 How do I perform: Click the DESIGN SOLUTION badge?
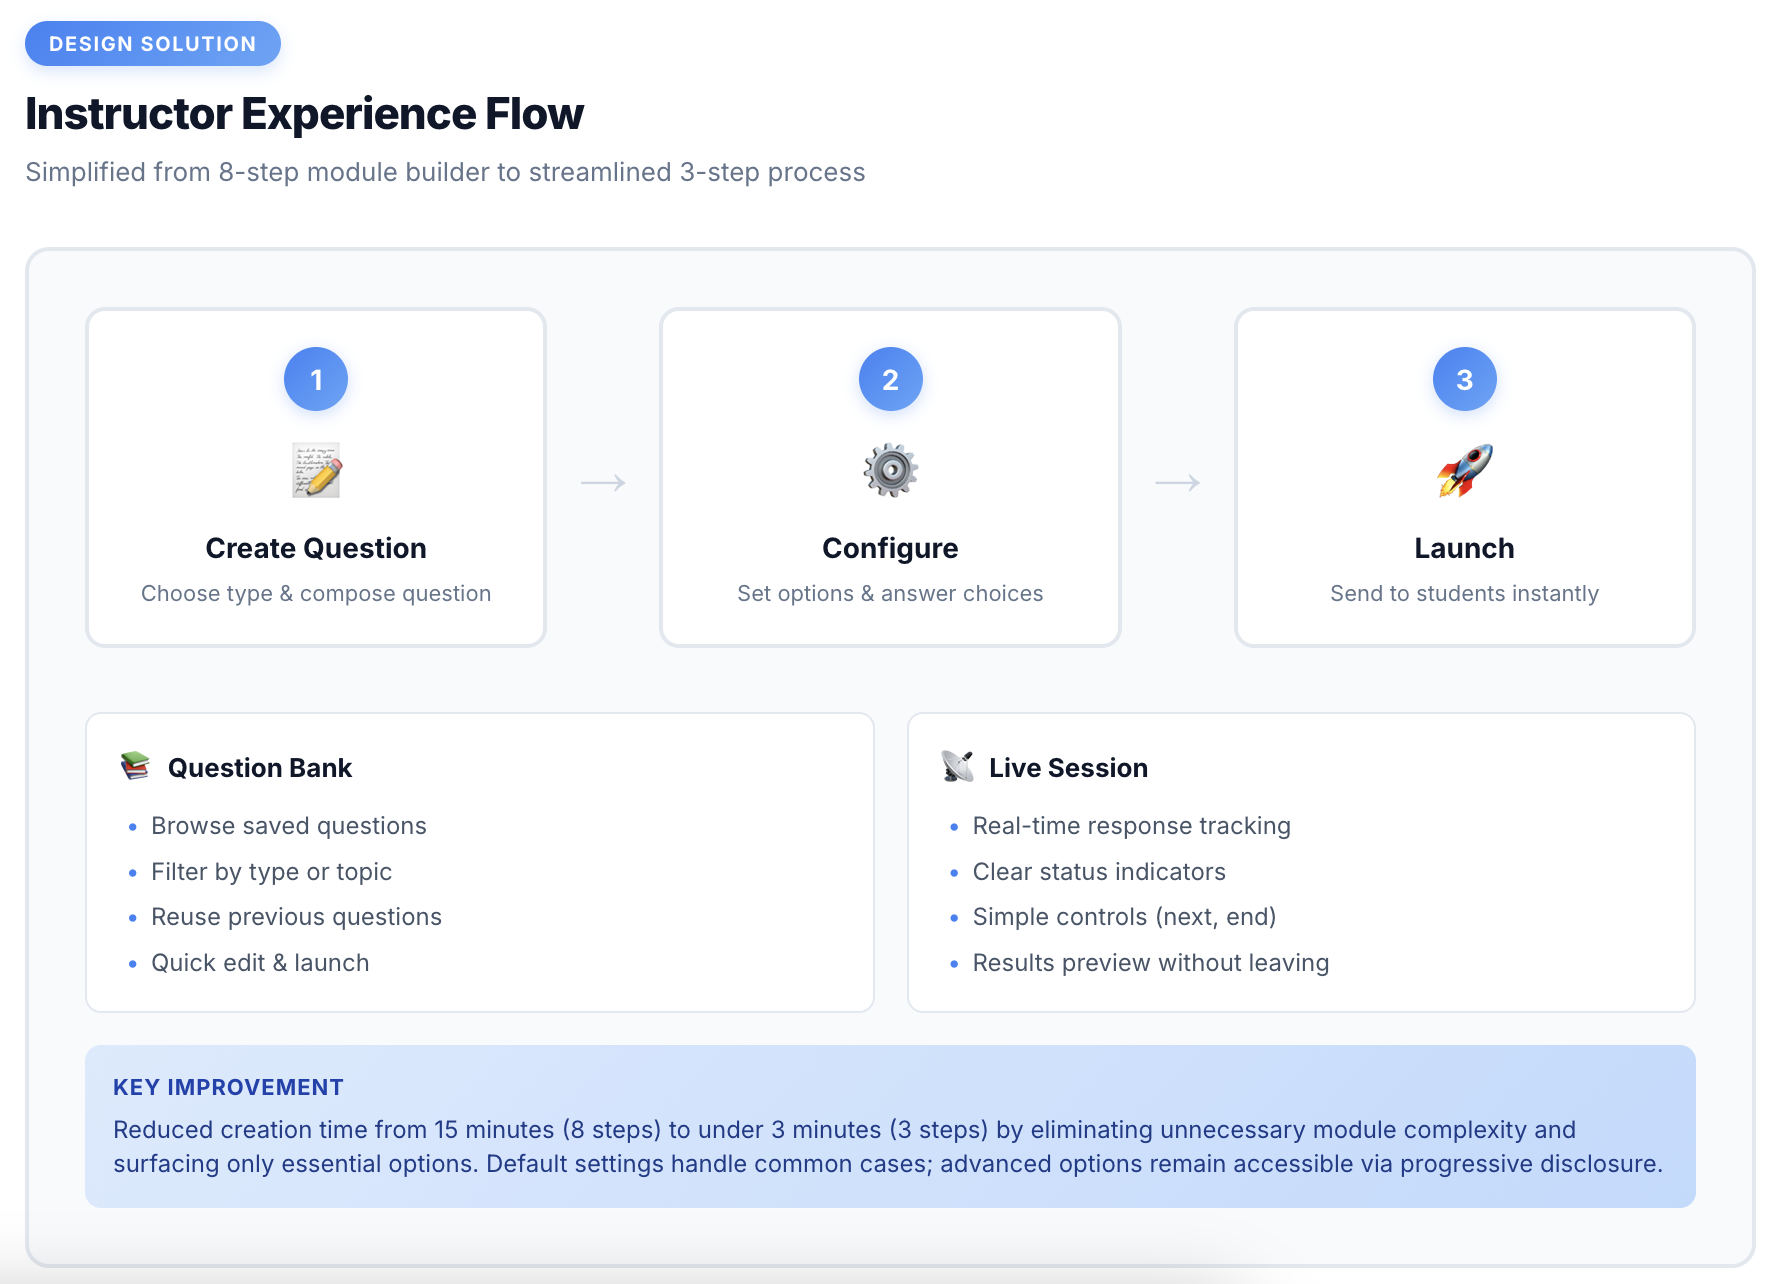[153, 44]
